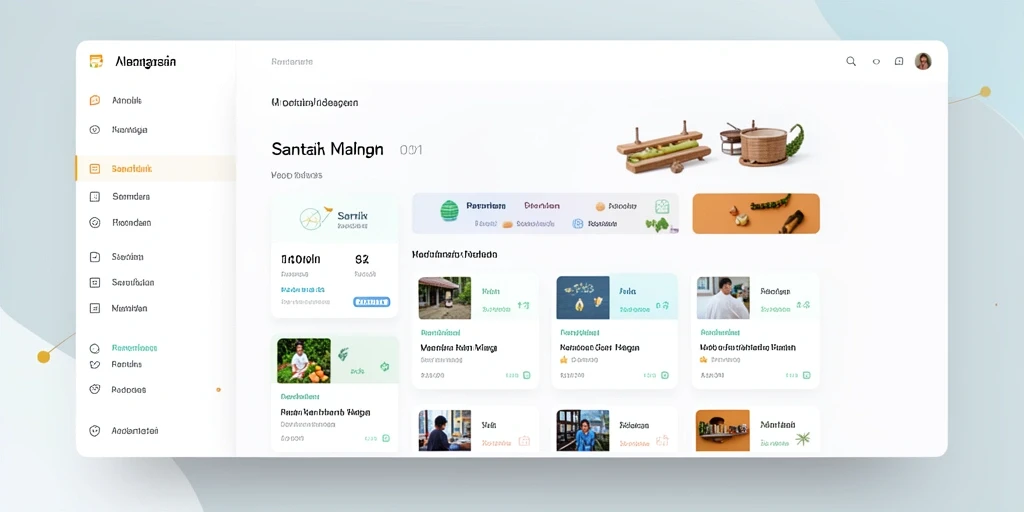Click the orange dot indicator in sidebar
Screen dimensions: 1024x512
click(x=218, y=390)
